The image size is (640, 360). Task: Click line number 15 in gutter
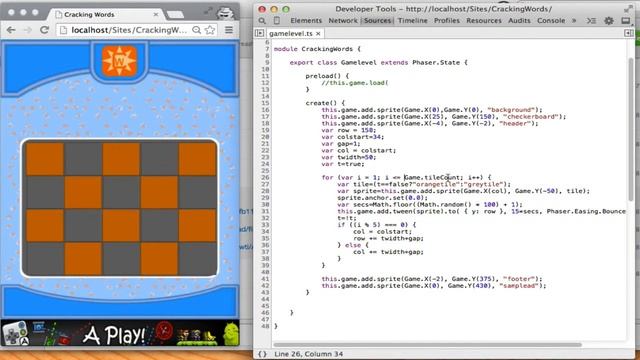(265, 103)
